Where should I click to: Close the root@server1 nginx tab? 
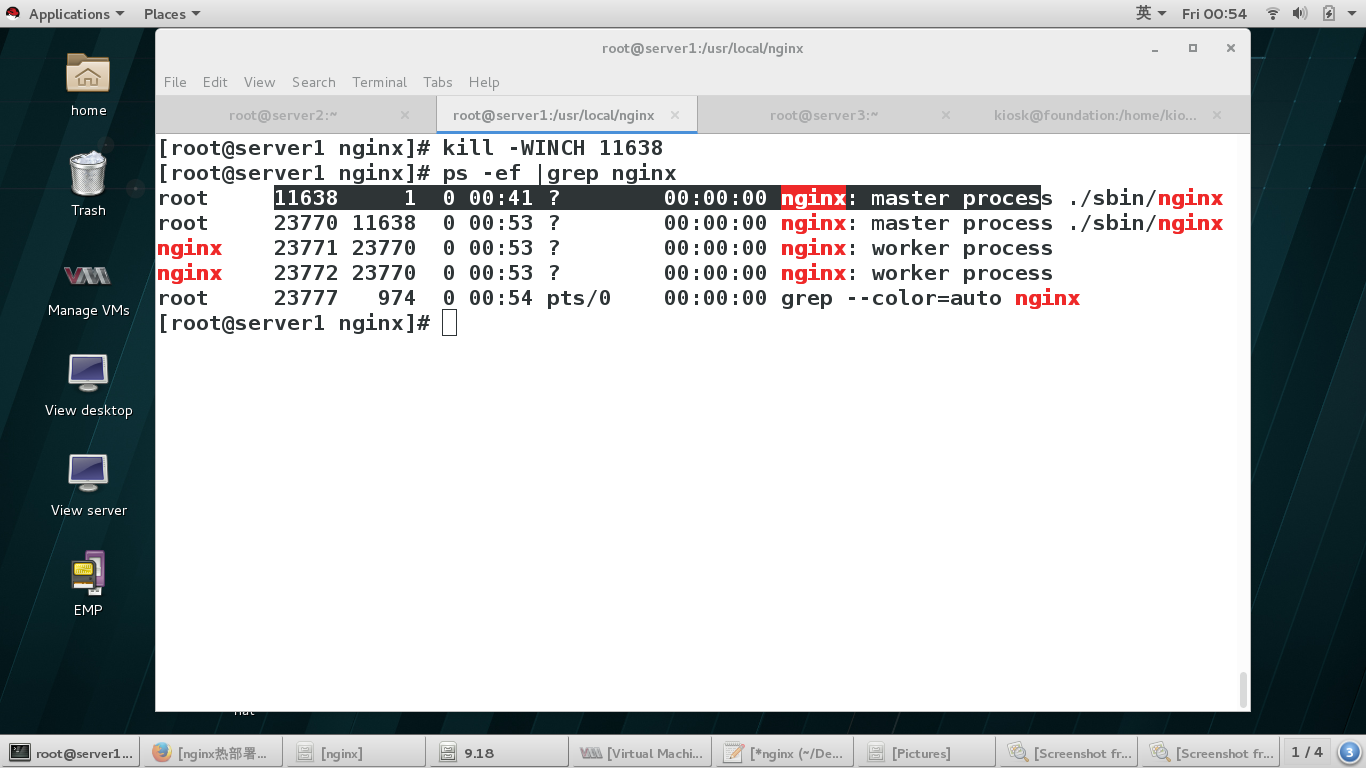click(x=676, y=115)
